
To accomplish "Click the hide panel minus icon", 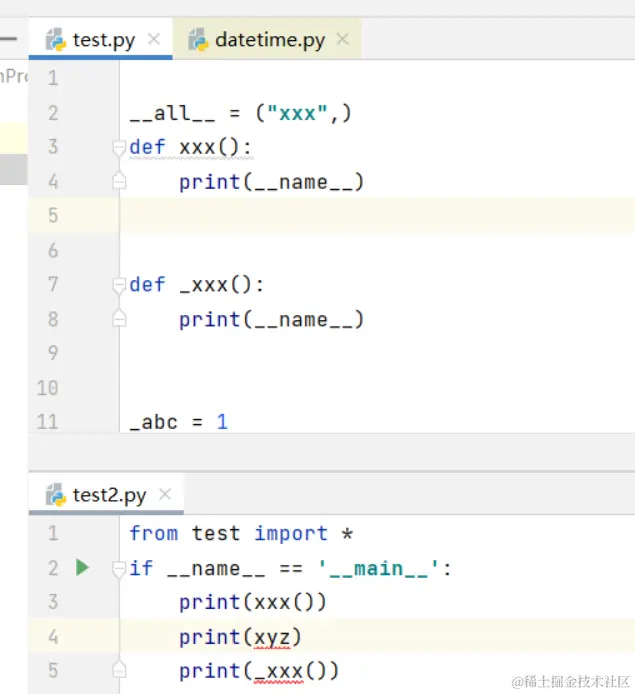I will click(8, 39).
